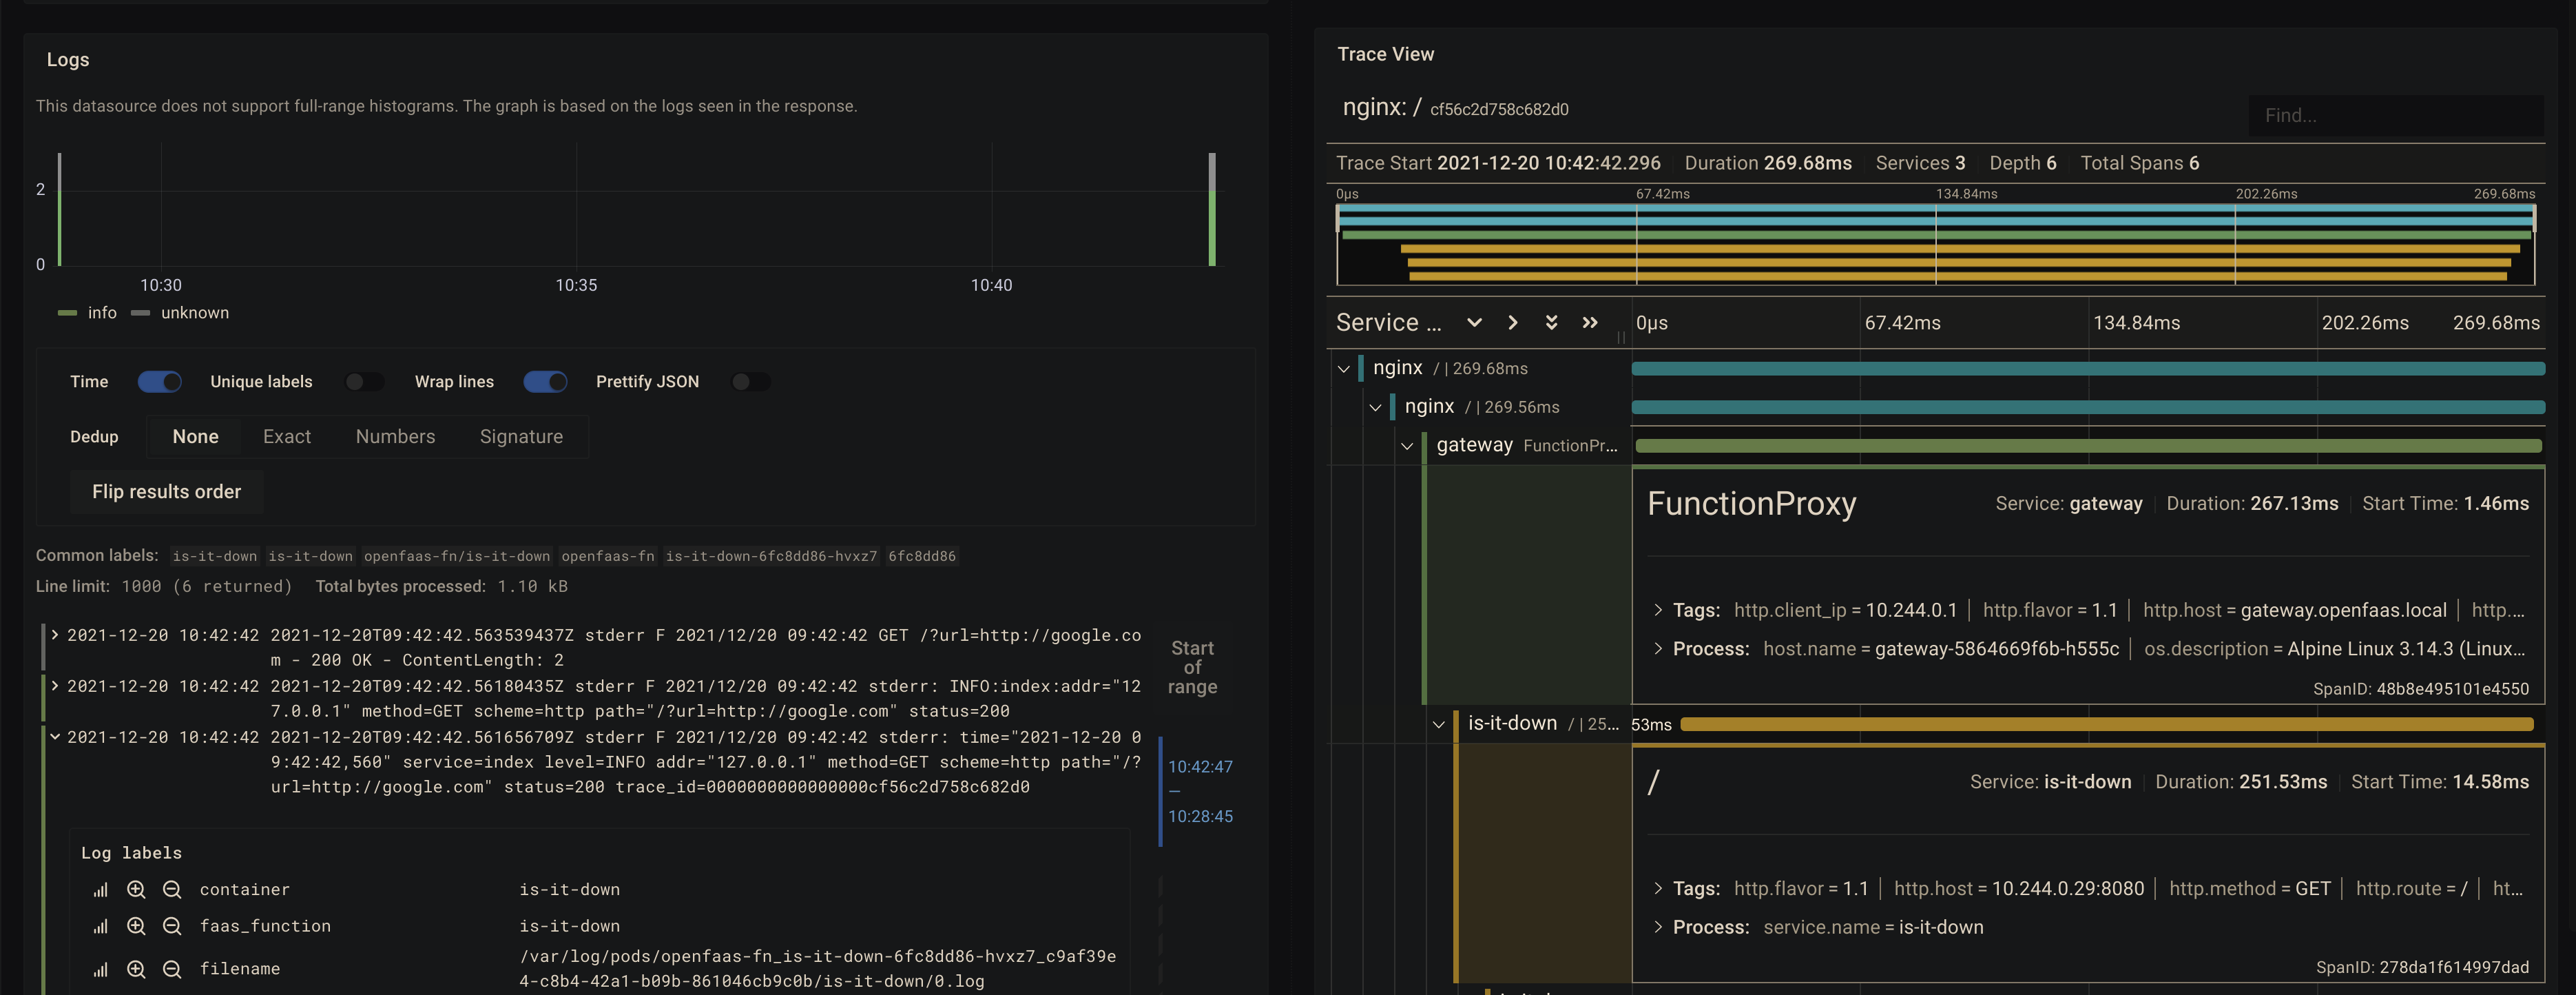Image resolution: width=2576 pixels, height=995 pixels.
Task: Show ad-hoc statistics for filename label
Action: click(100, 969)
